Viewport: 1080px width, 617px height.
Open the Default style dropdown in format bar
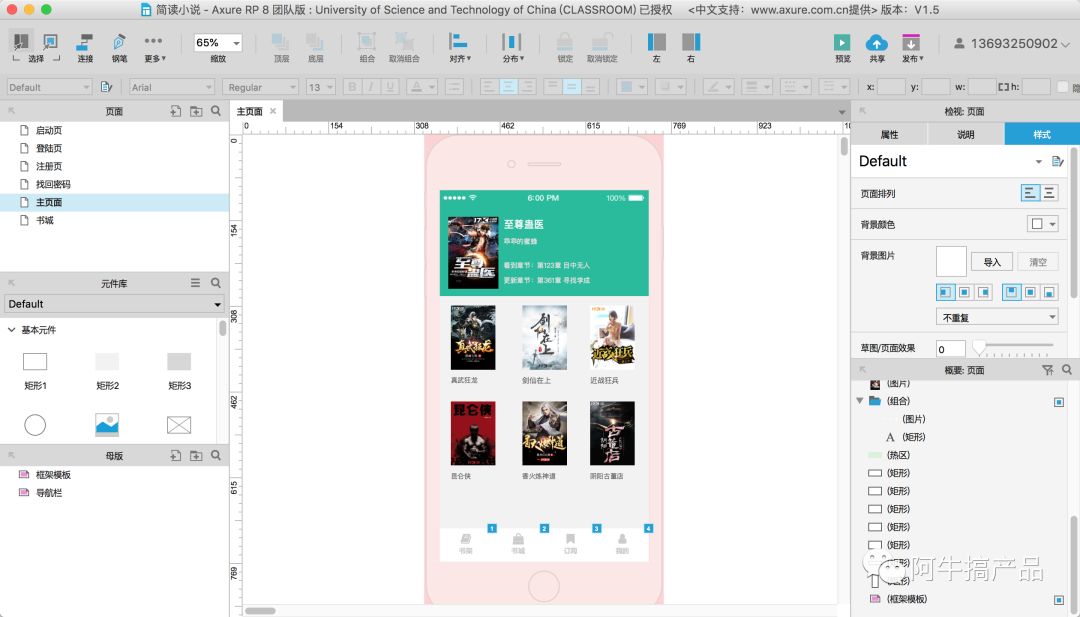click(x=48, y=87)
